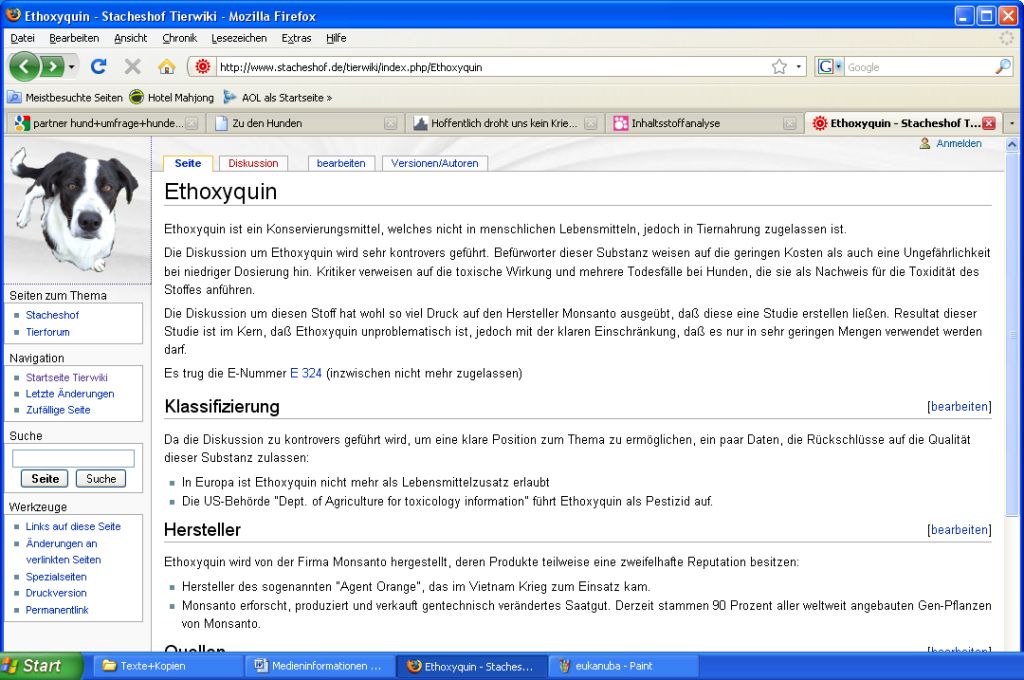Click the site favicon in the address bar
This screenshot has height=680, width=1024.
coord(202,67)
